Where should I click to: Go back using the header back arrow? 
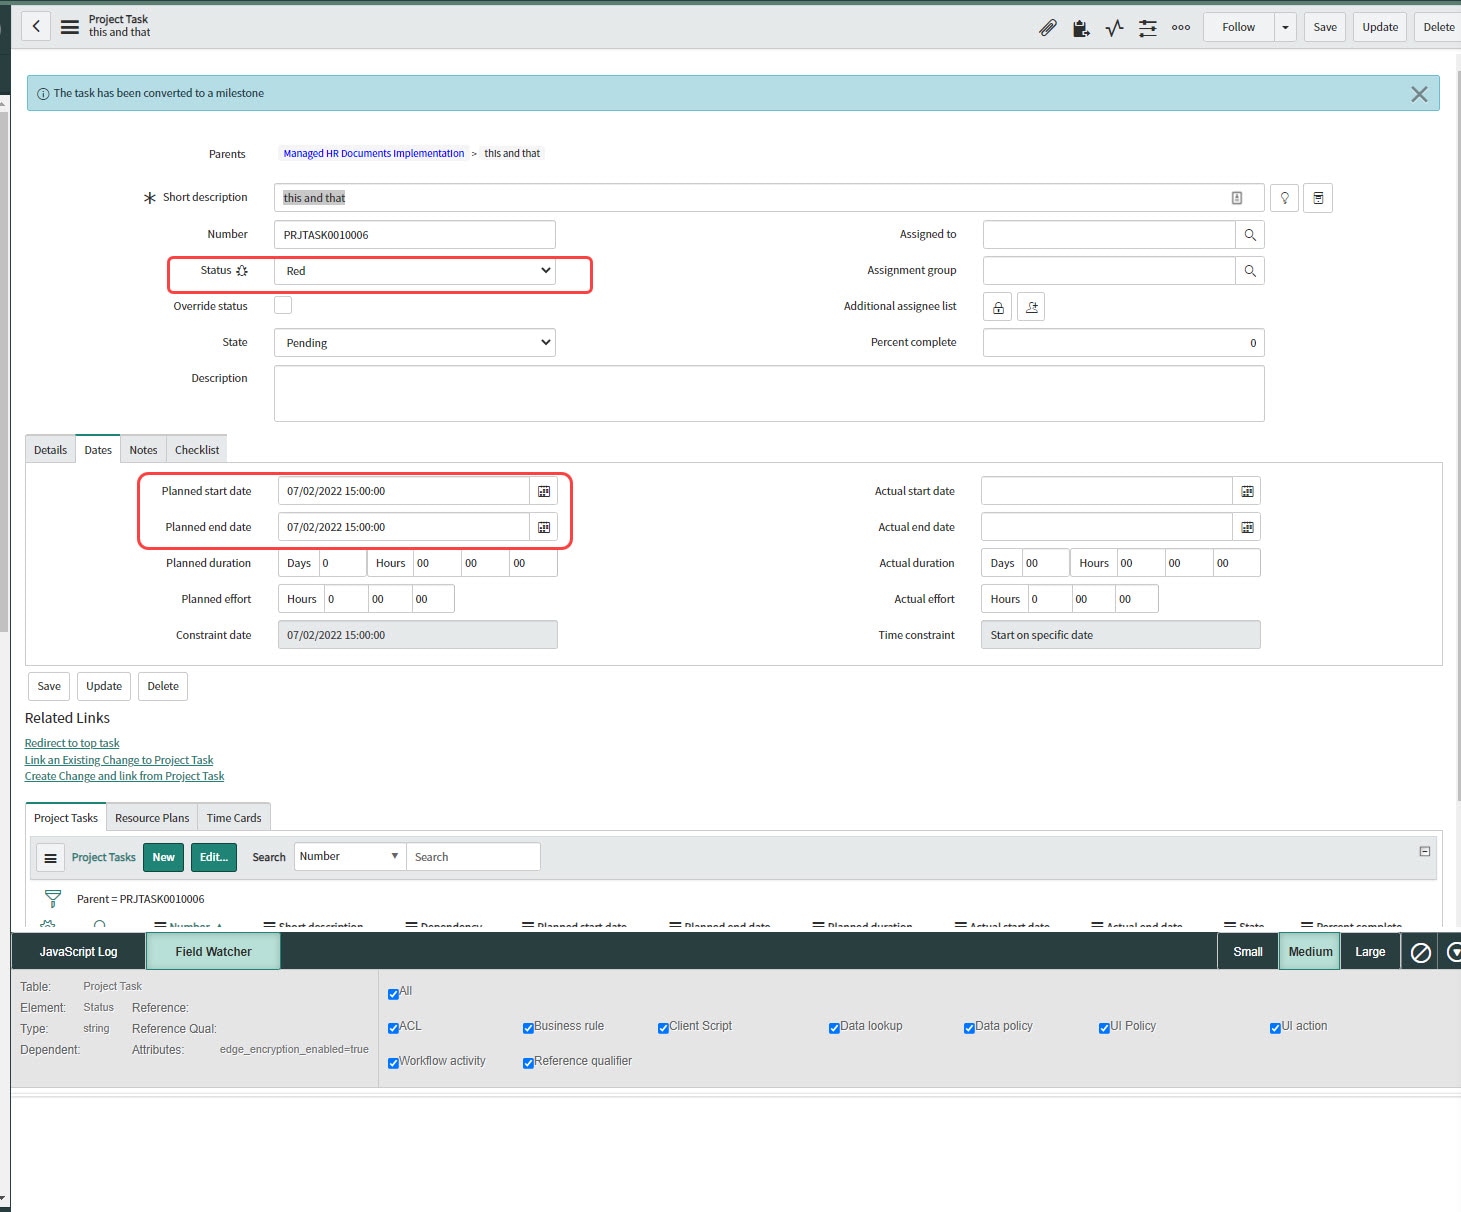click(36, 27)
